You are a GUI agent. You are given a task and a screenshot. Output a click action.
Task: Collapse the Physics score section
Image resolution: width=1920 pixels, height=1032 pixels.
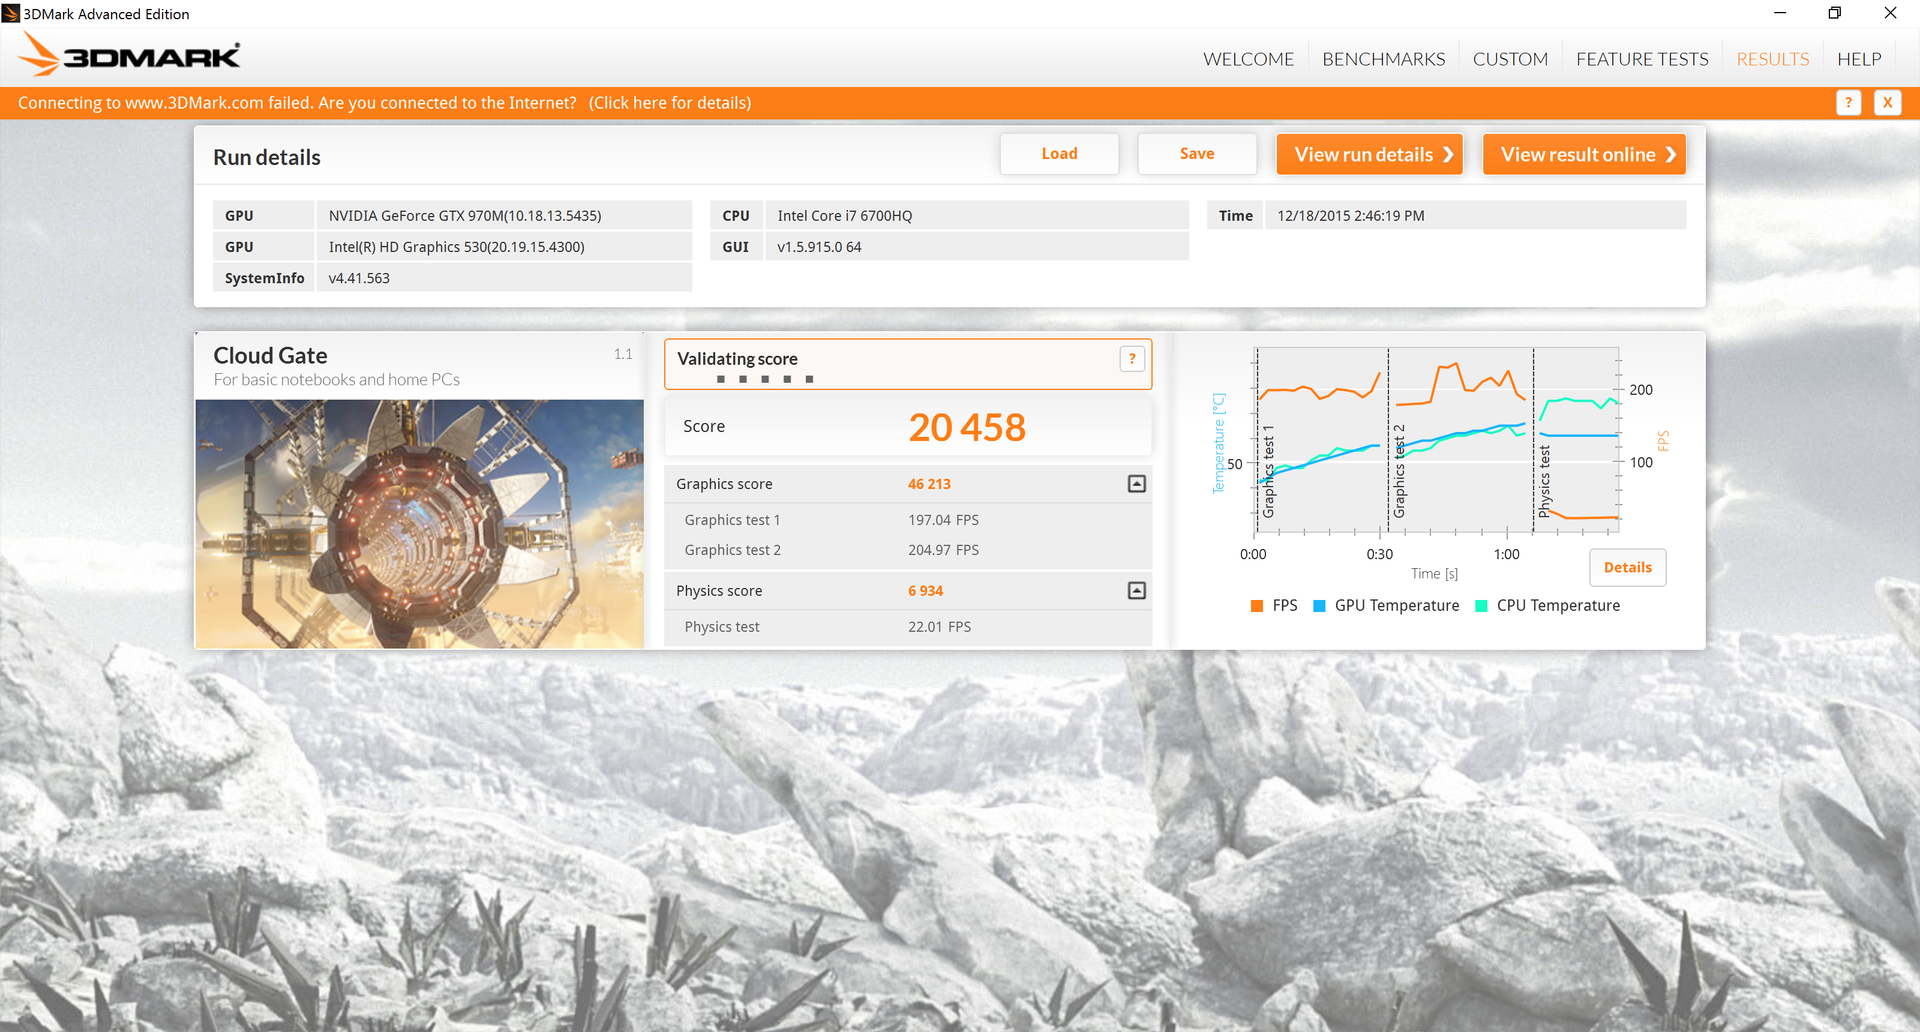click(x=1137, y=591)
